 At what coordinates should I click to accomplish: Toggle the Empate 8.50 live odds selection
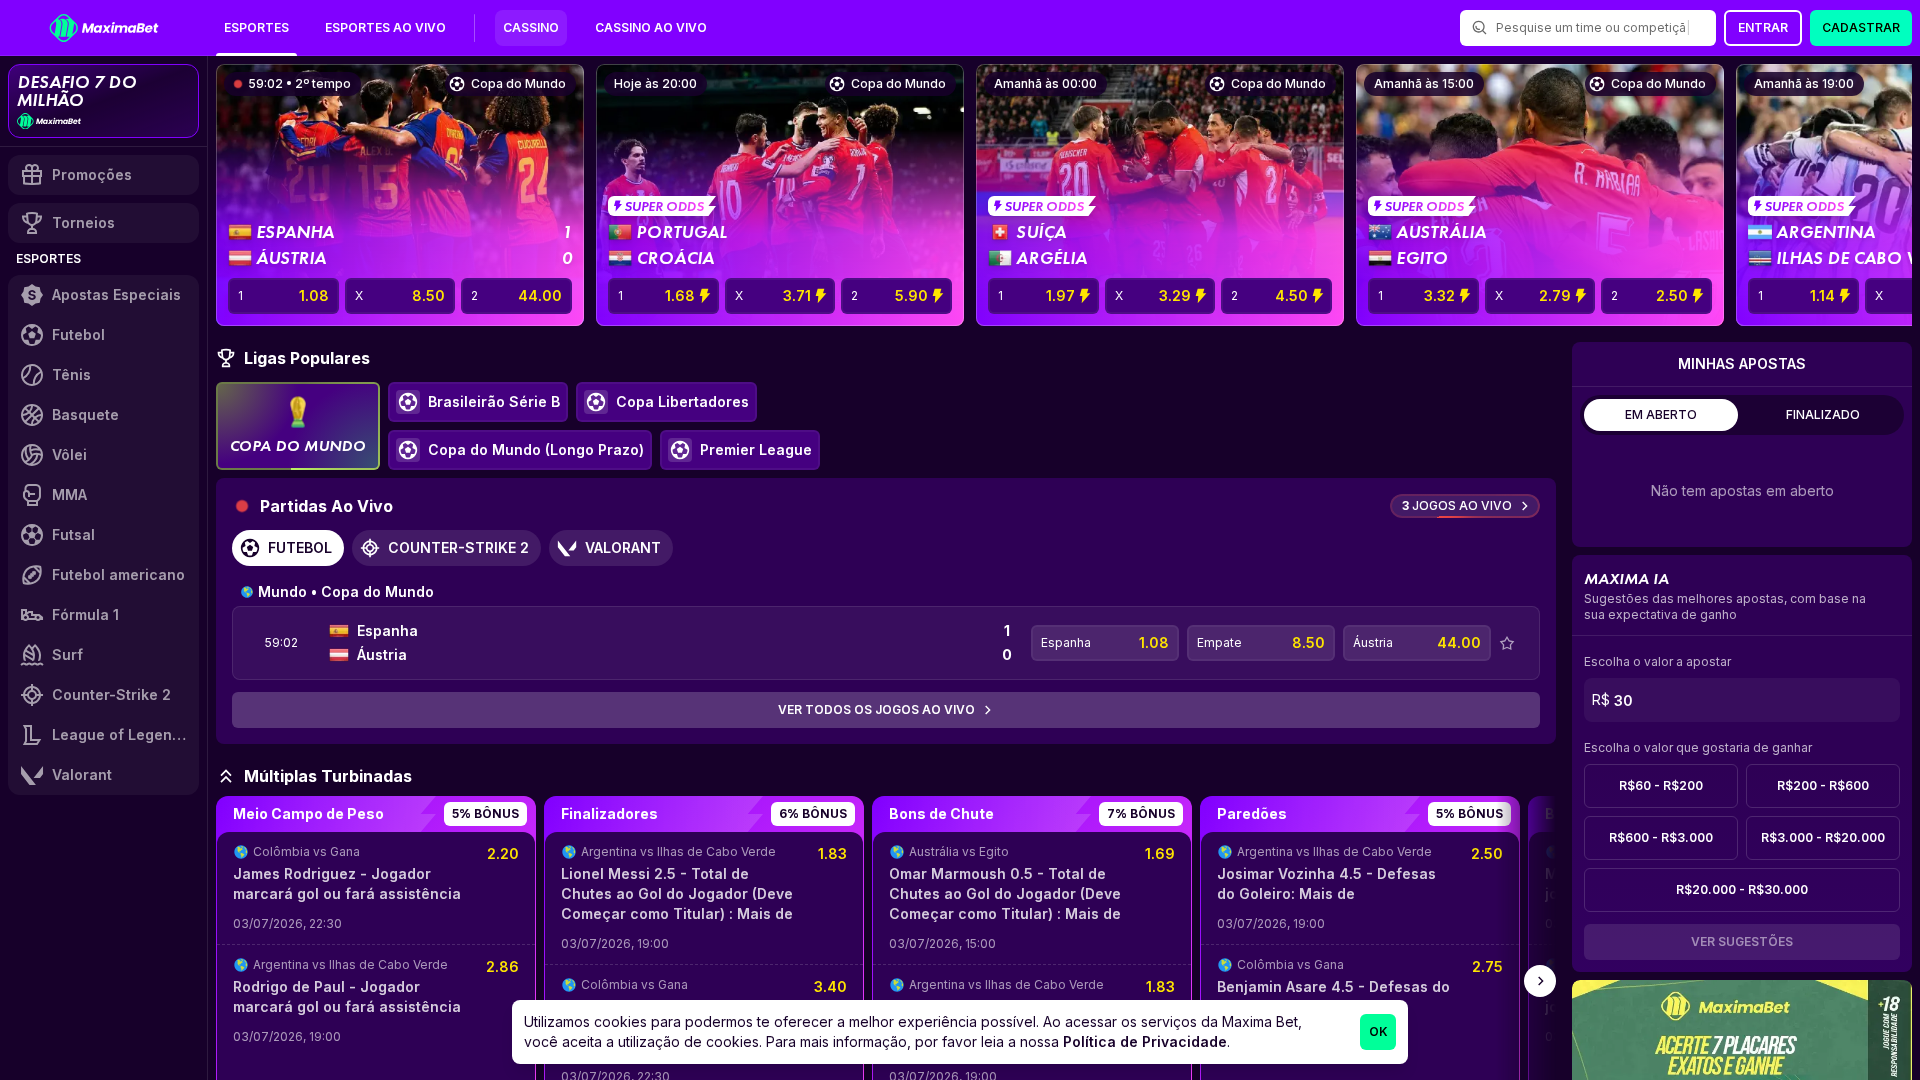pyautogui.click(x=1261, y=643)
